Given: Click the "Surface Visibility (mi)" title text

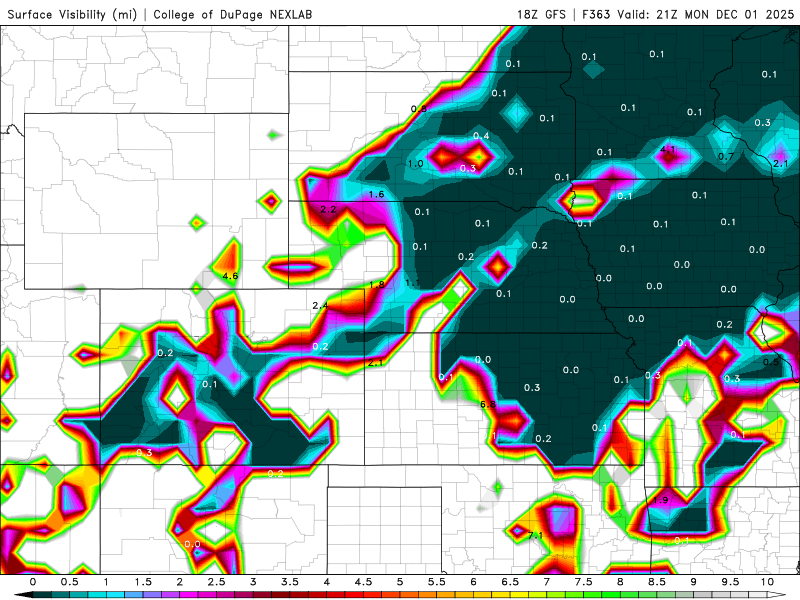Looking at the screenshot, I should tap(72, 14).
